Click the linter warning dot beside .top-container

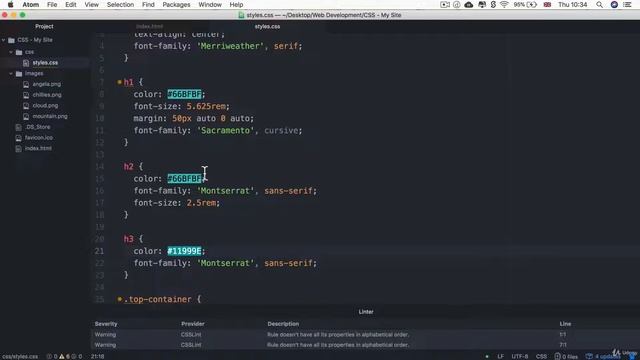coord(120,299)
